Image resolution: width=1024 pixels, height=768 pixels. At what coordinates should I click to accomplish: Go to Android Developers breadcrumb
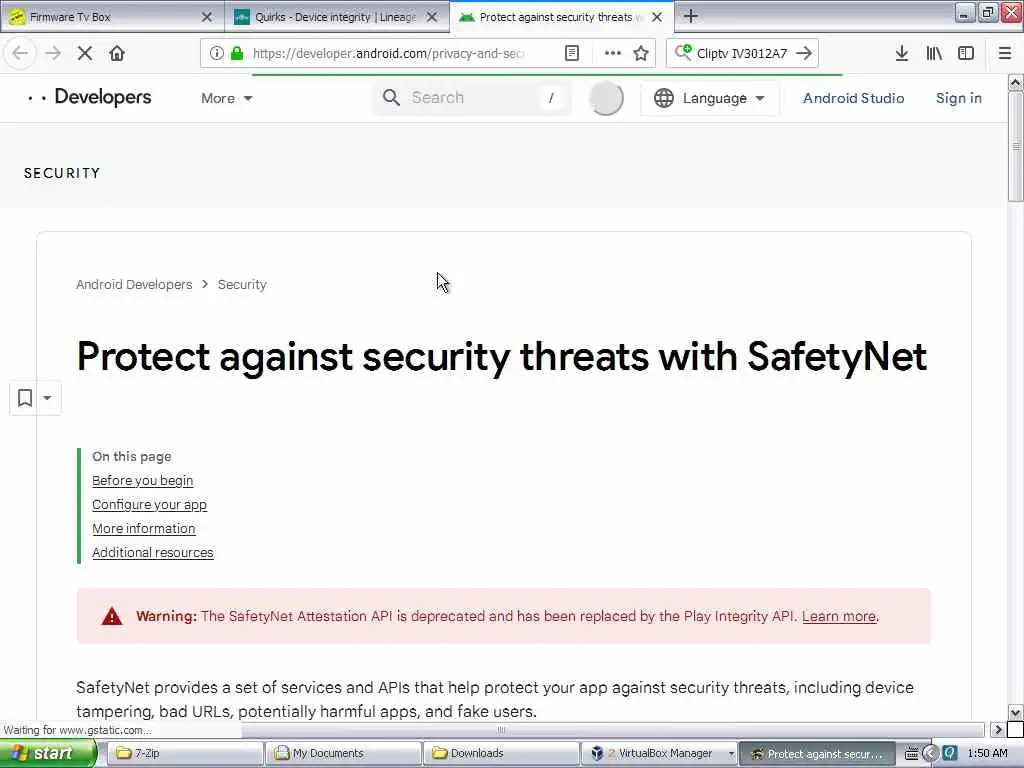coord(134,285)
